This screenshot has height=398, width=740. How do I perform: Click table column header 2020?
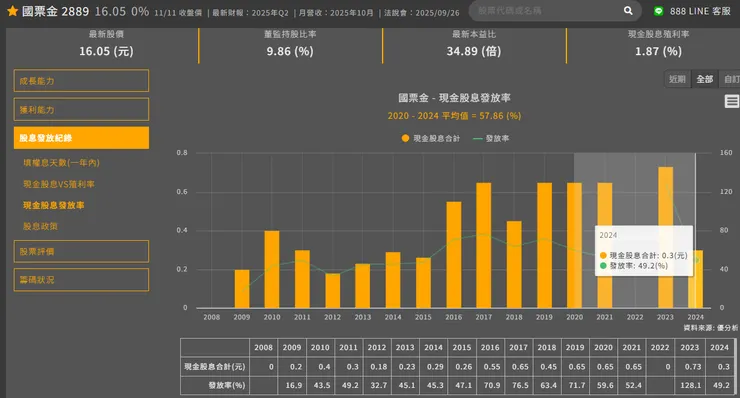pyautogui.click(x=603, y=347)
